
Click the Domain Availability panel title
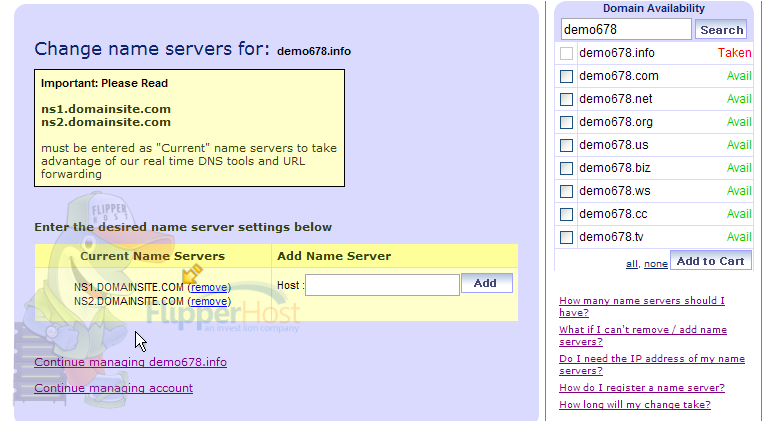pos(654,8)
